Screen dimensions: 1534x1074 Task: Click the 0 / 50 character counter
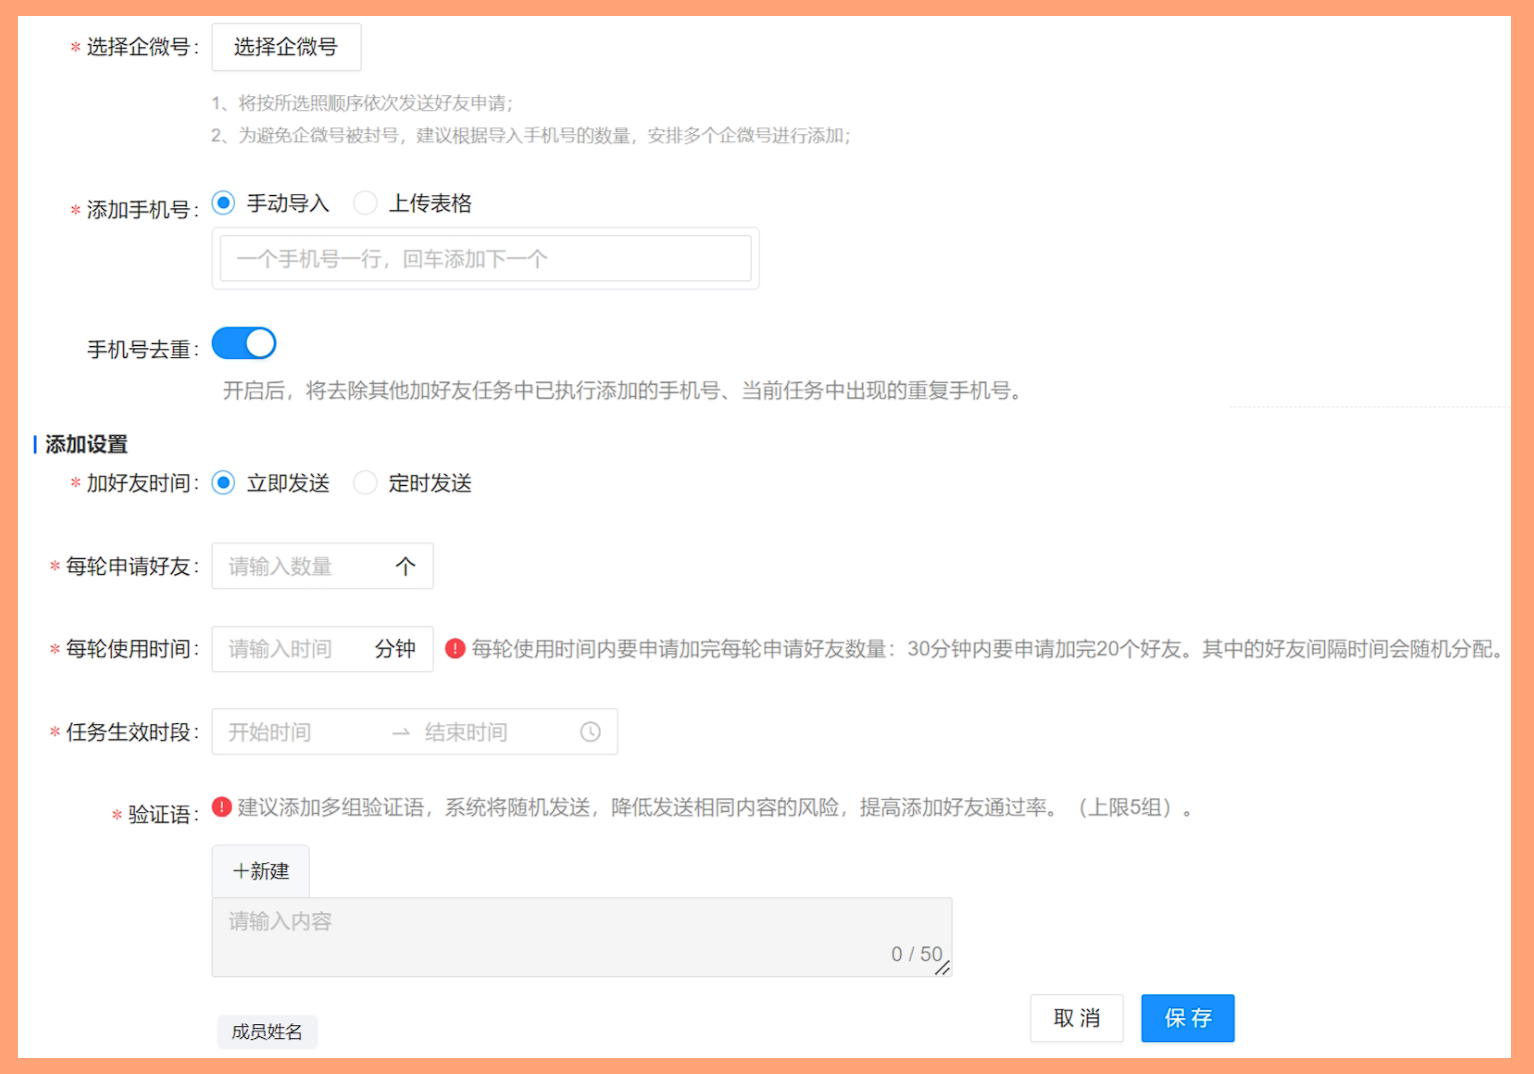click(x=917, y=954)
